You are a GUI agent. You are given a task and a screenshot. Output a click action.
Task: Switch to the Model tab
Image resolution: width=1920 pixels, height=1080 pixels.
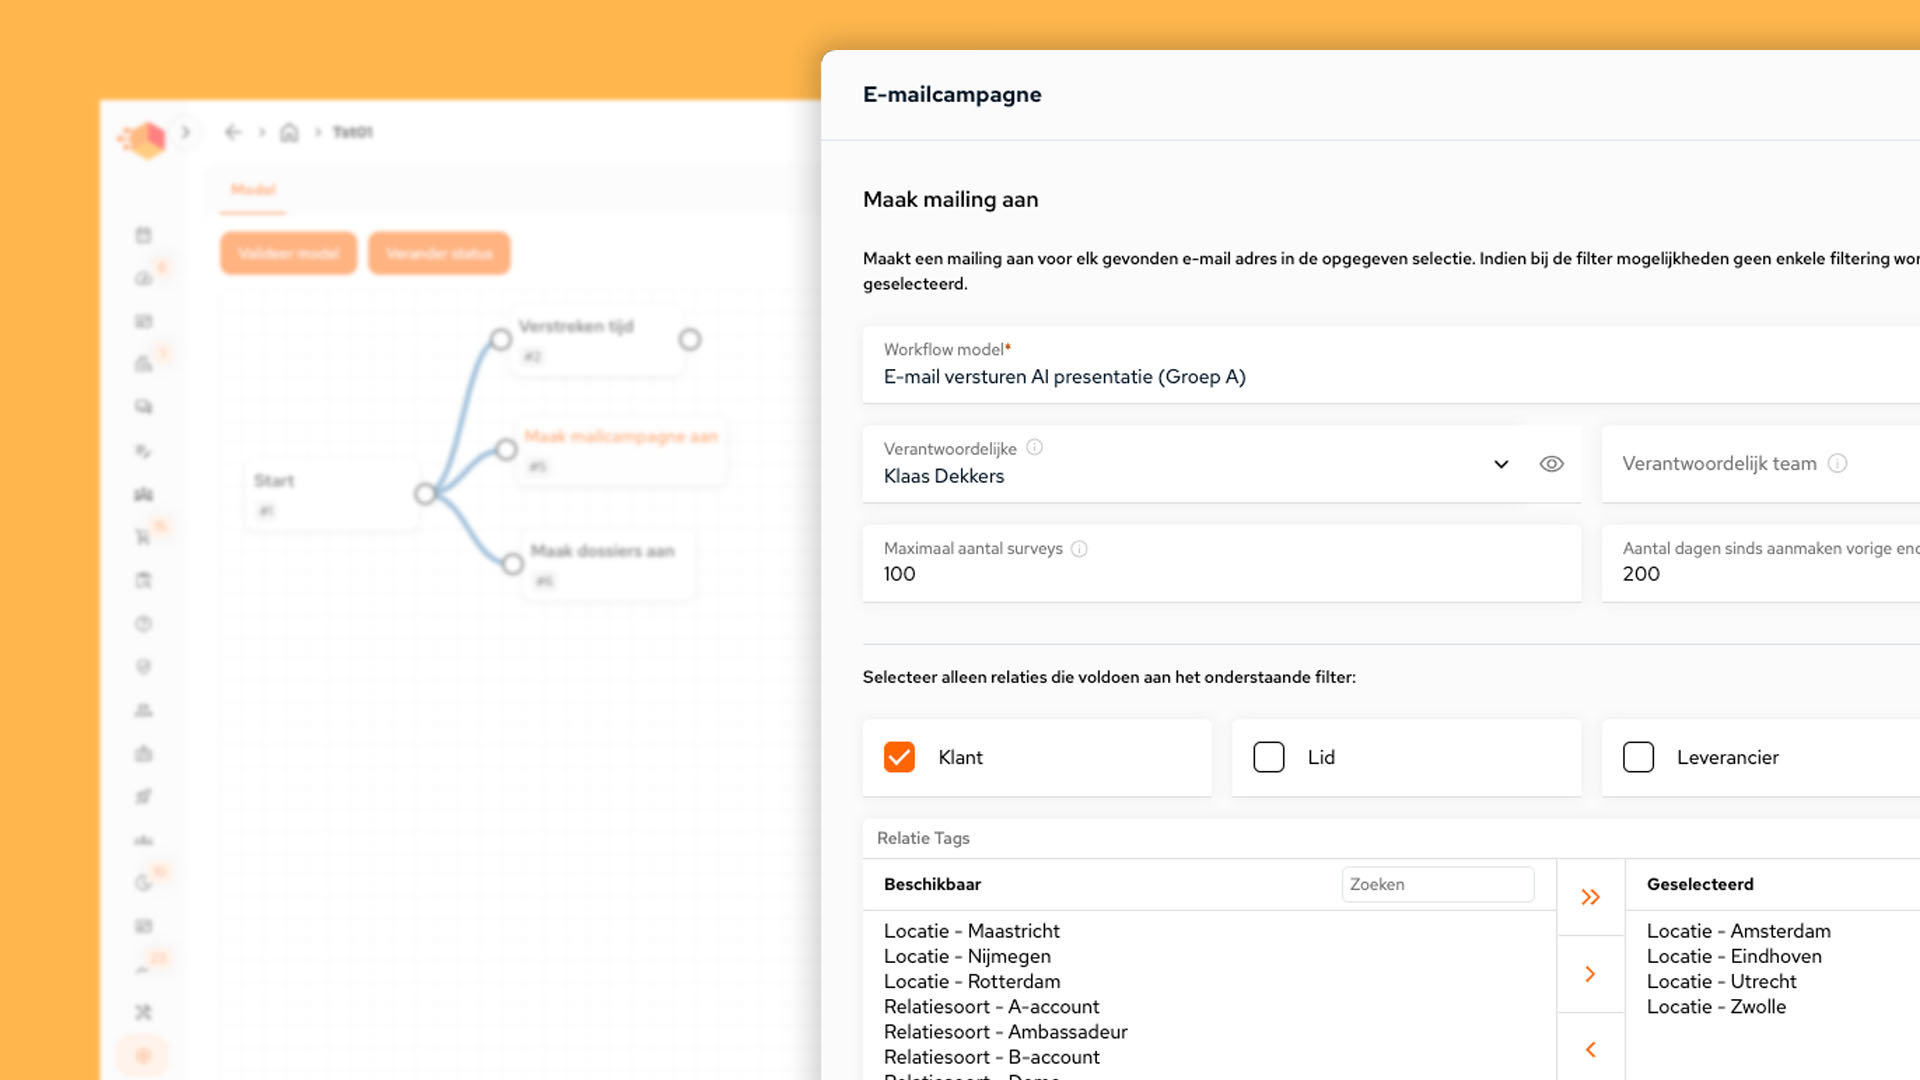coord(253,189)
